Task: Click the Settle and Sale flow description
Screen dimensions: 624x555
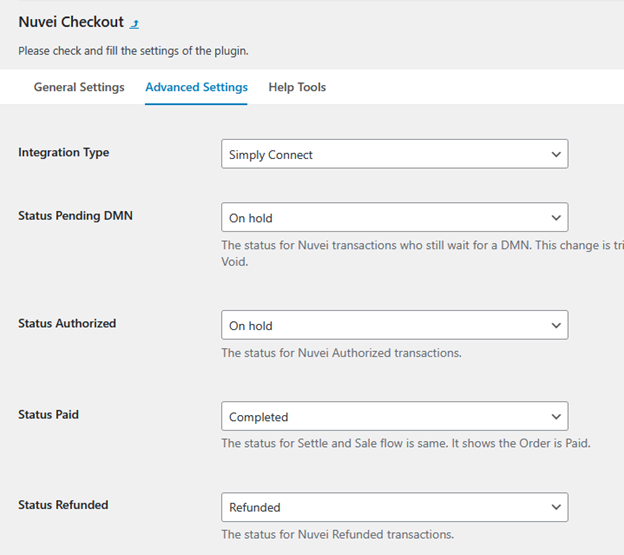Action: click(x=405, y=443)
